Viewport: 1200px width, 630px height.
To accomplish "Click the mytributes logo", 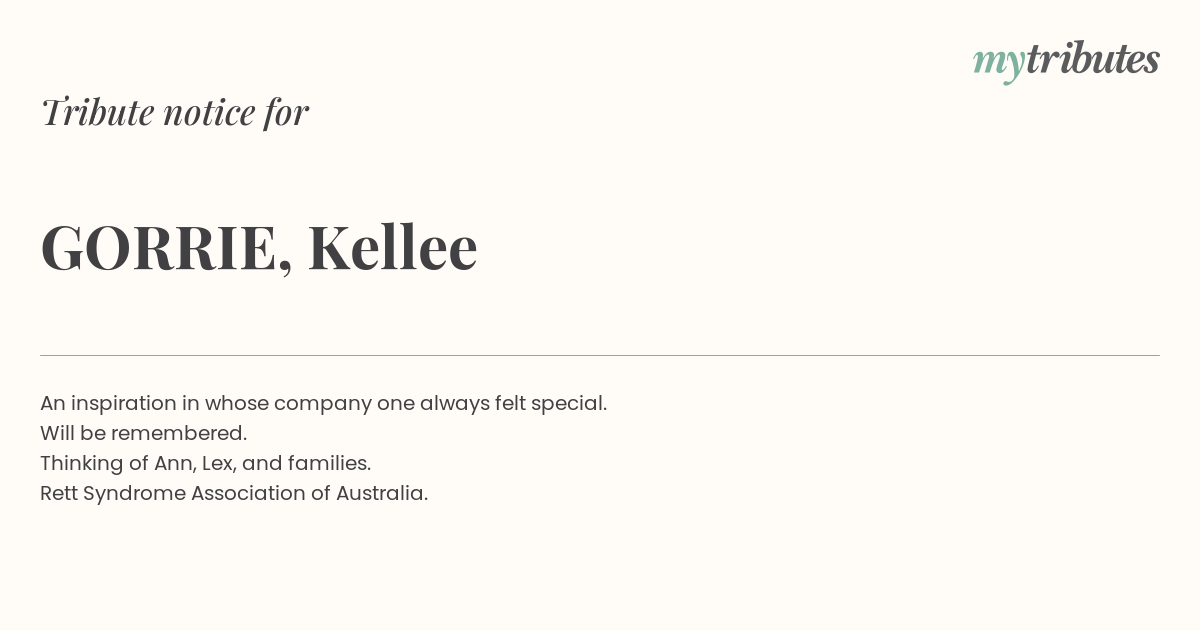I will click(x=1066, y=61).
